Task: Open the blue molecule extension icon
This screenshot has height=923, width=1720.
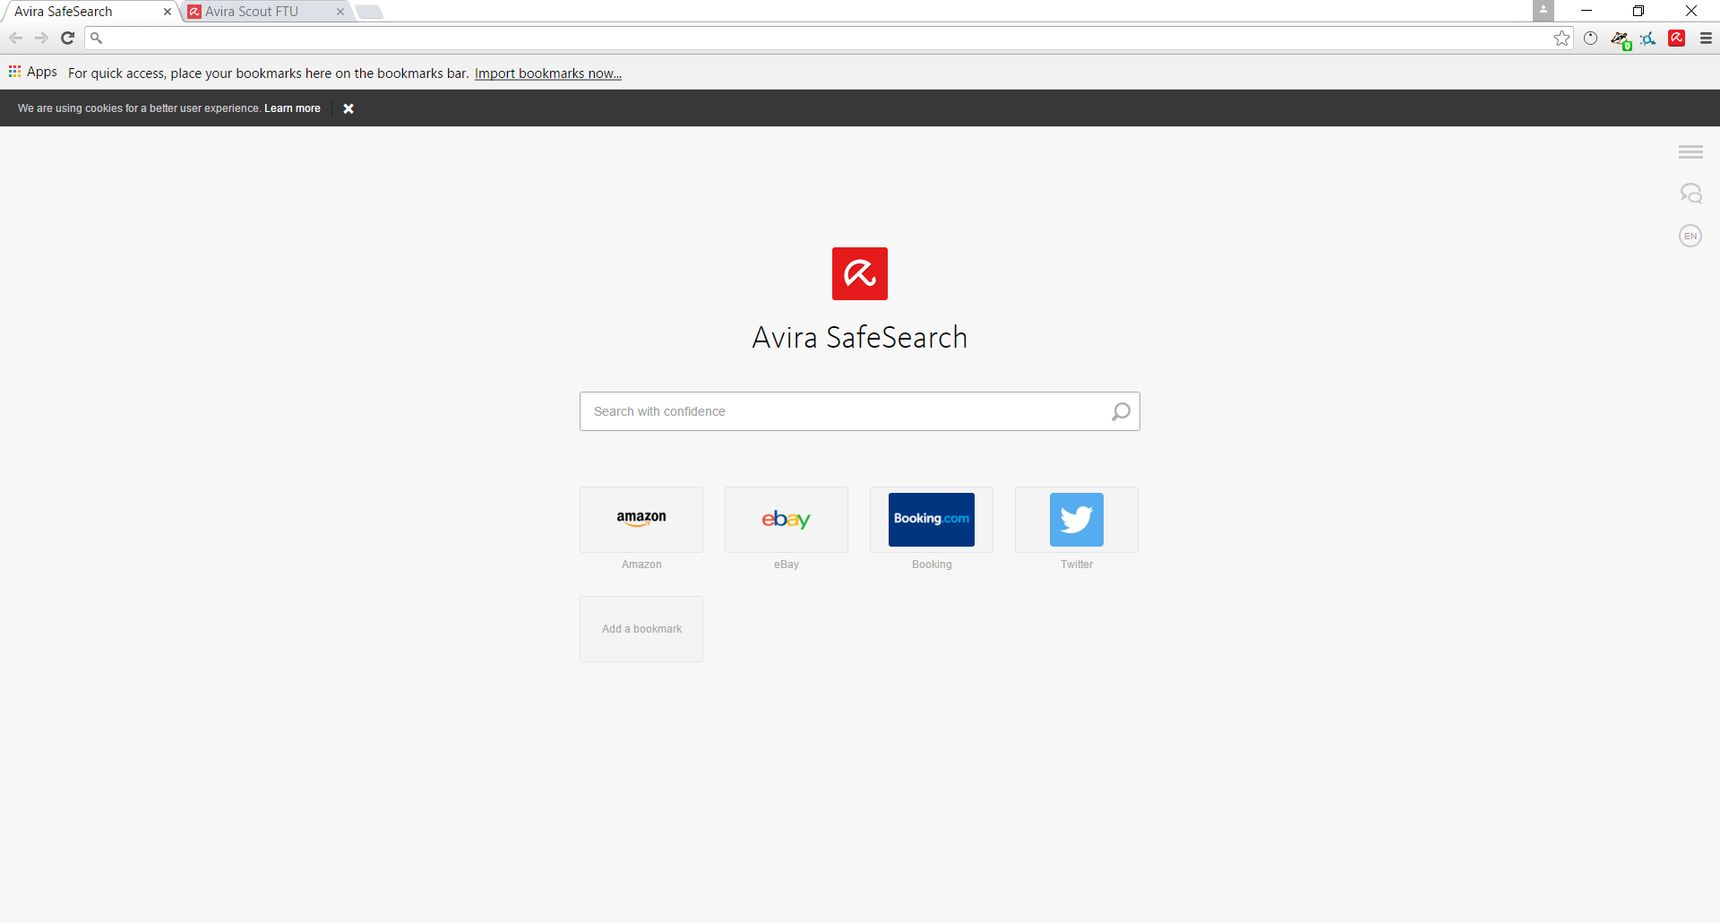Action: coord(1648,38)
